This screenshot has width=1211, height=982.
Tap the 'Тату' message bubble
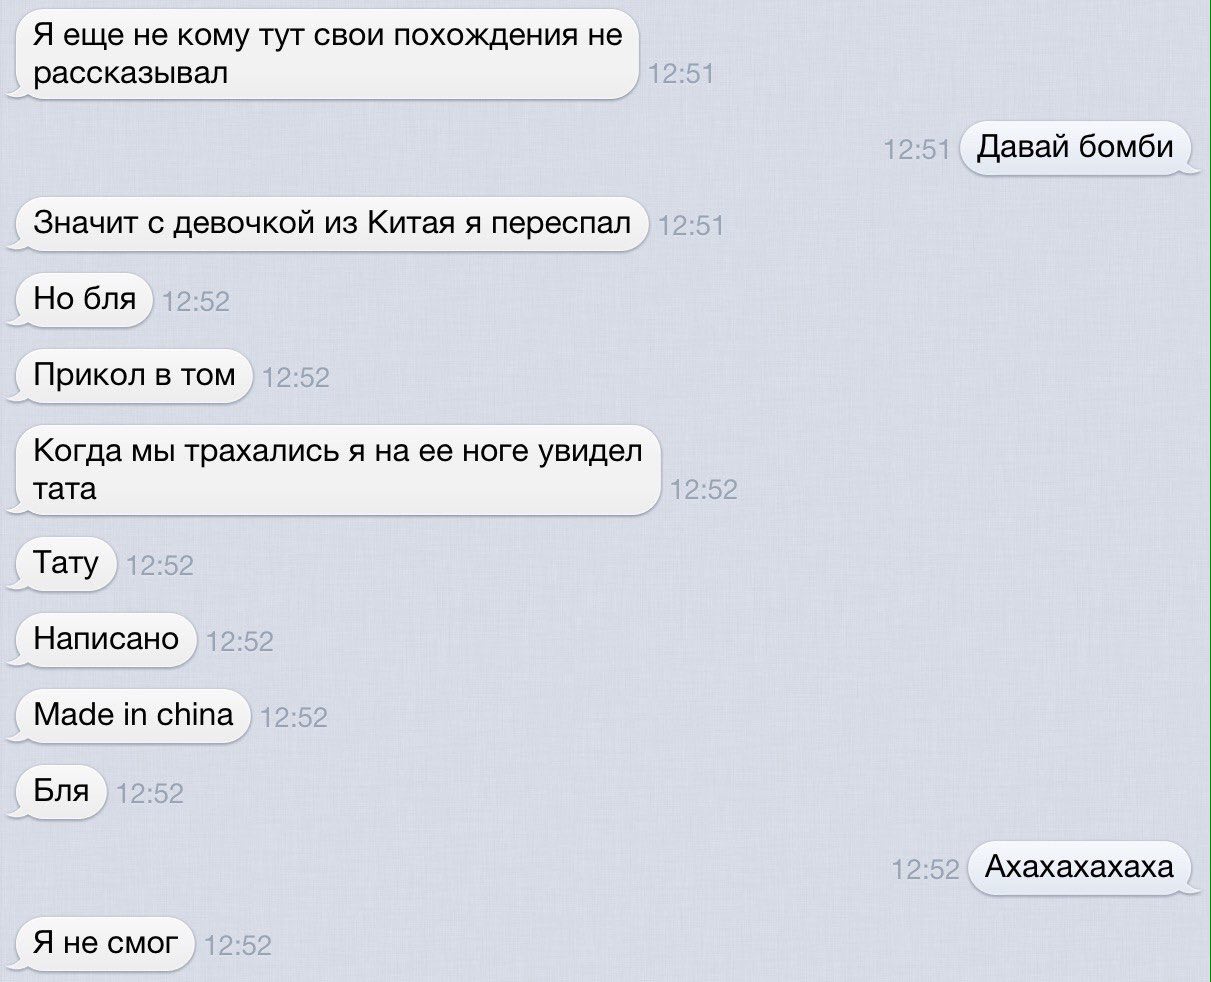coord(66,563)
